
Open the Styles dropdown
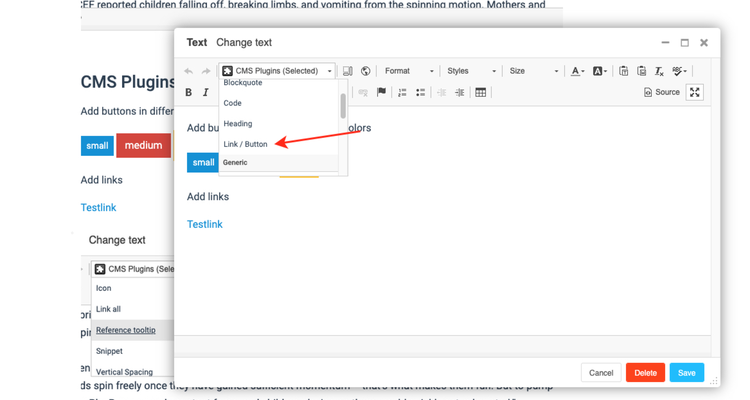(471, 71)
